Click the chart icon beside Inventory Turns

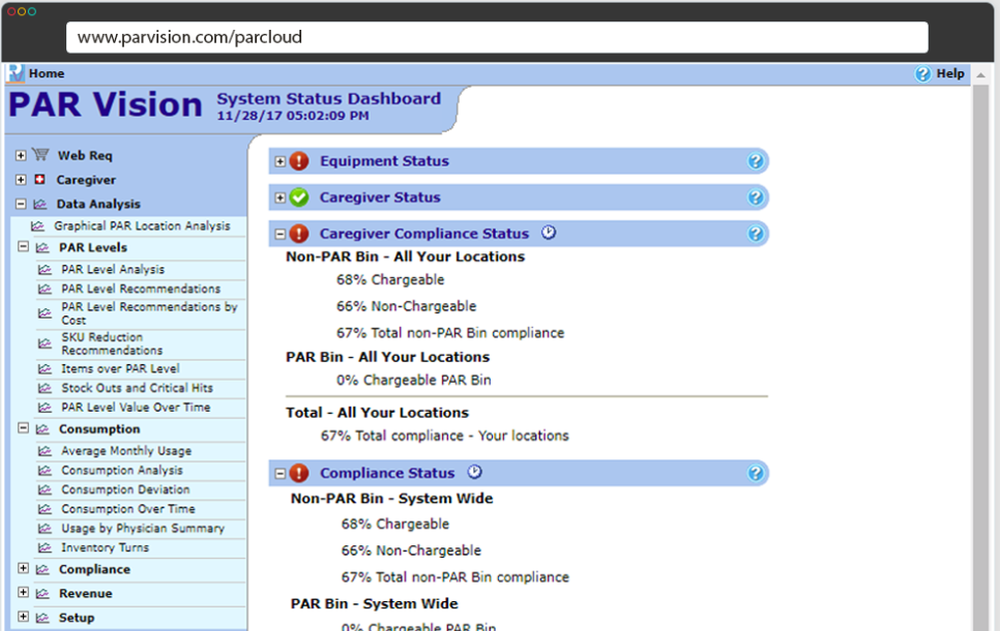click(45, 547)
